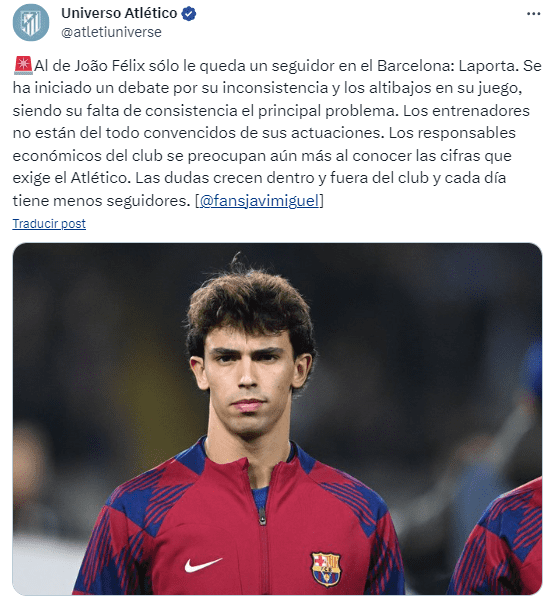Open the @fansjavimiguel mention link
The image size is (551, 601).
[x=259, y=200]
